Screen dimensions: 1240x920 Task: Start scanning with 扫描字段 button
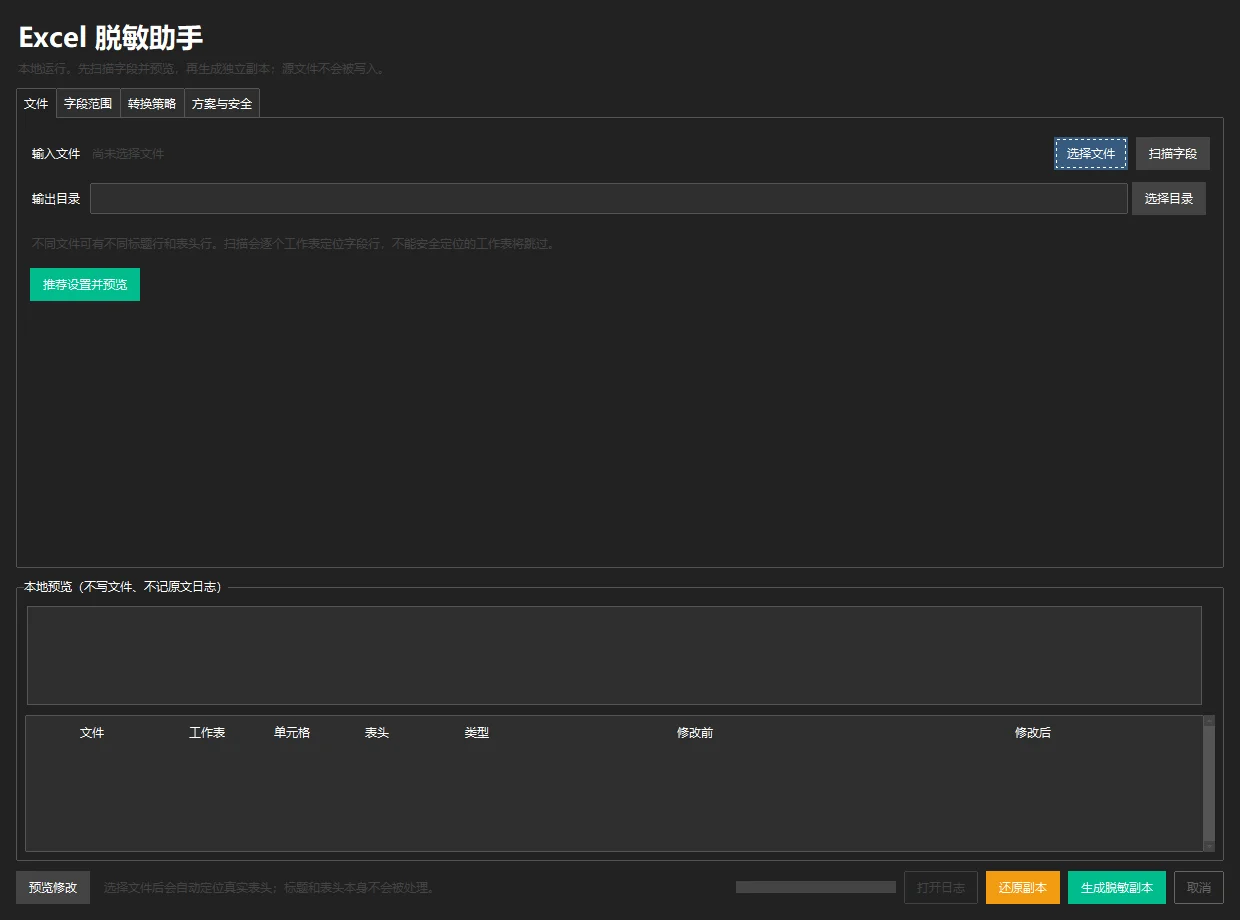click(x=1173, y=154)
